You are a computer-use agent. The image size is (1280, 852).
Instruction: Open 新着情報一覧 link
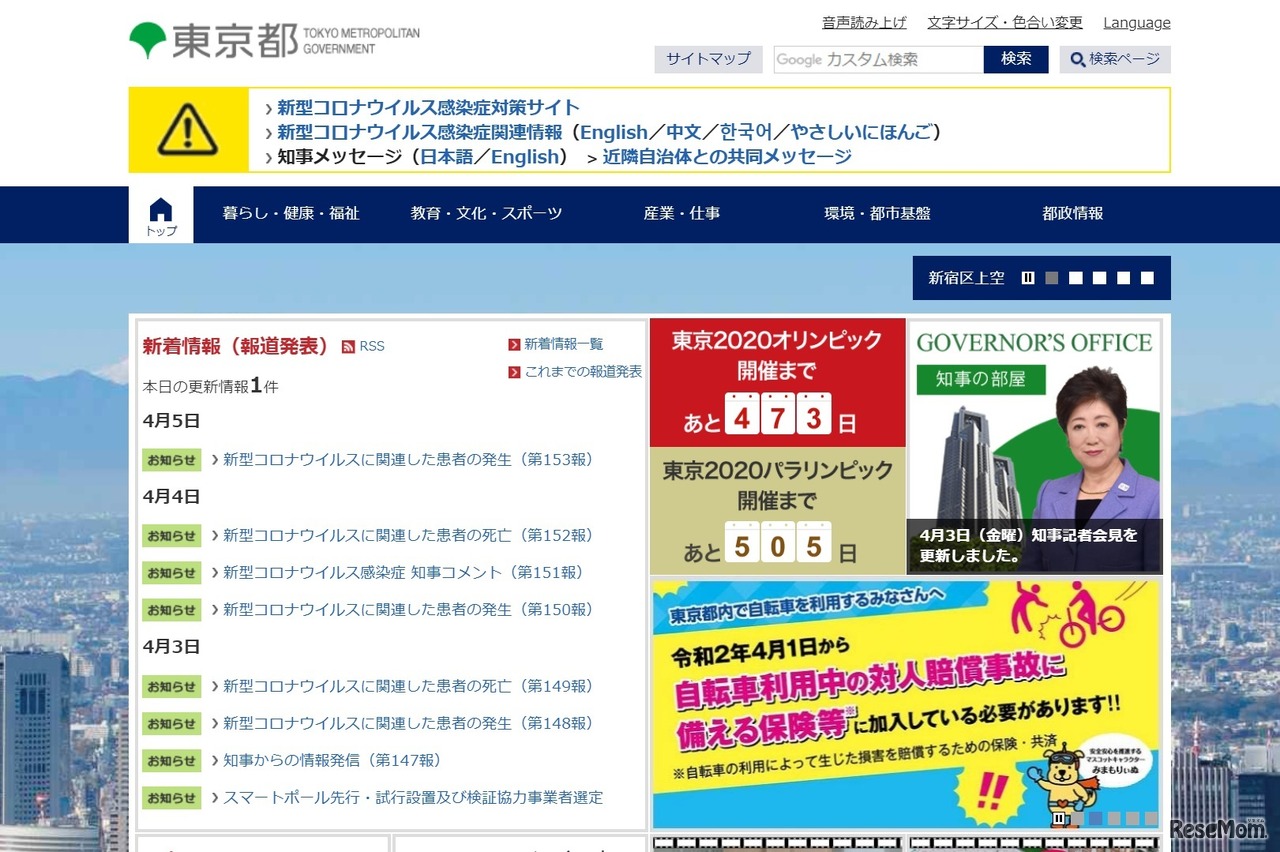pyautogui.click(x=564, y=345)
